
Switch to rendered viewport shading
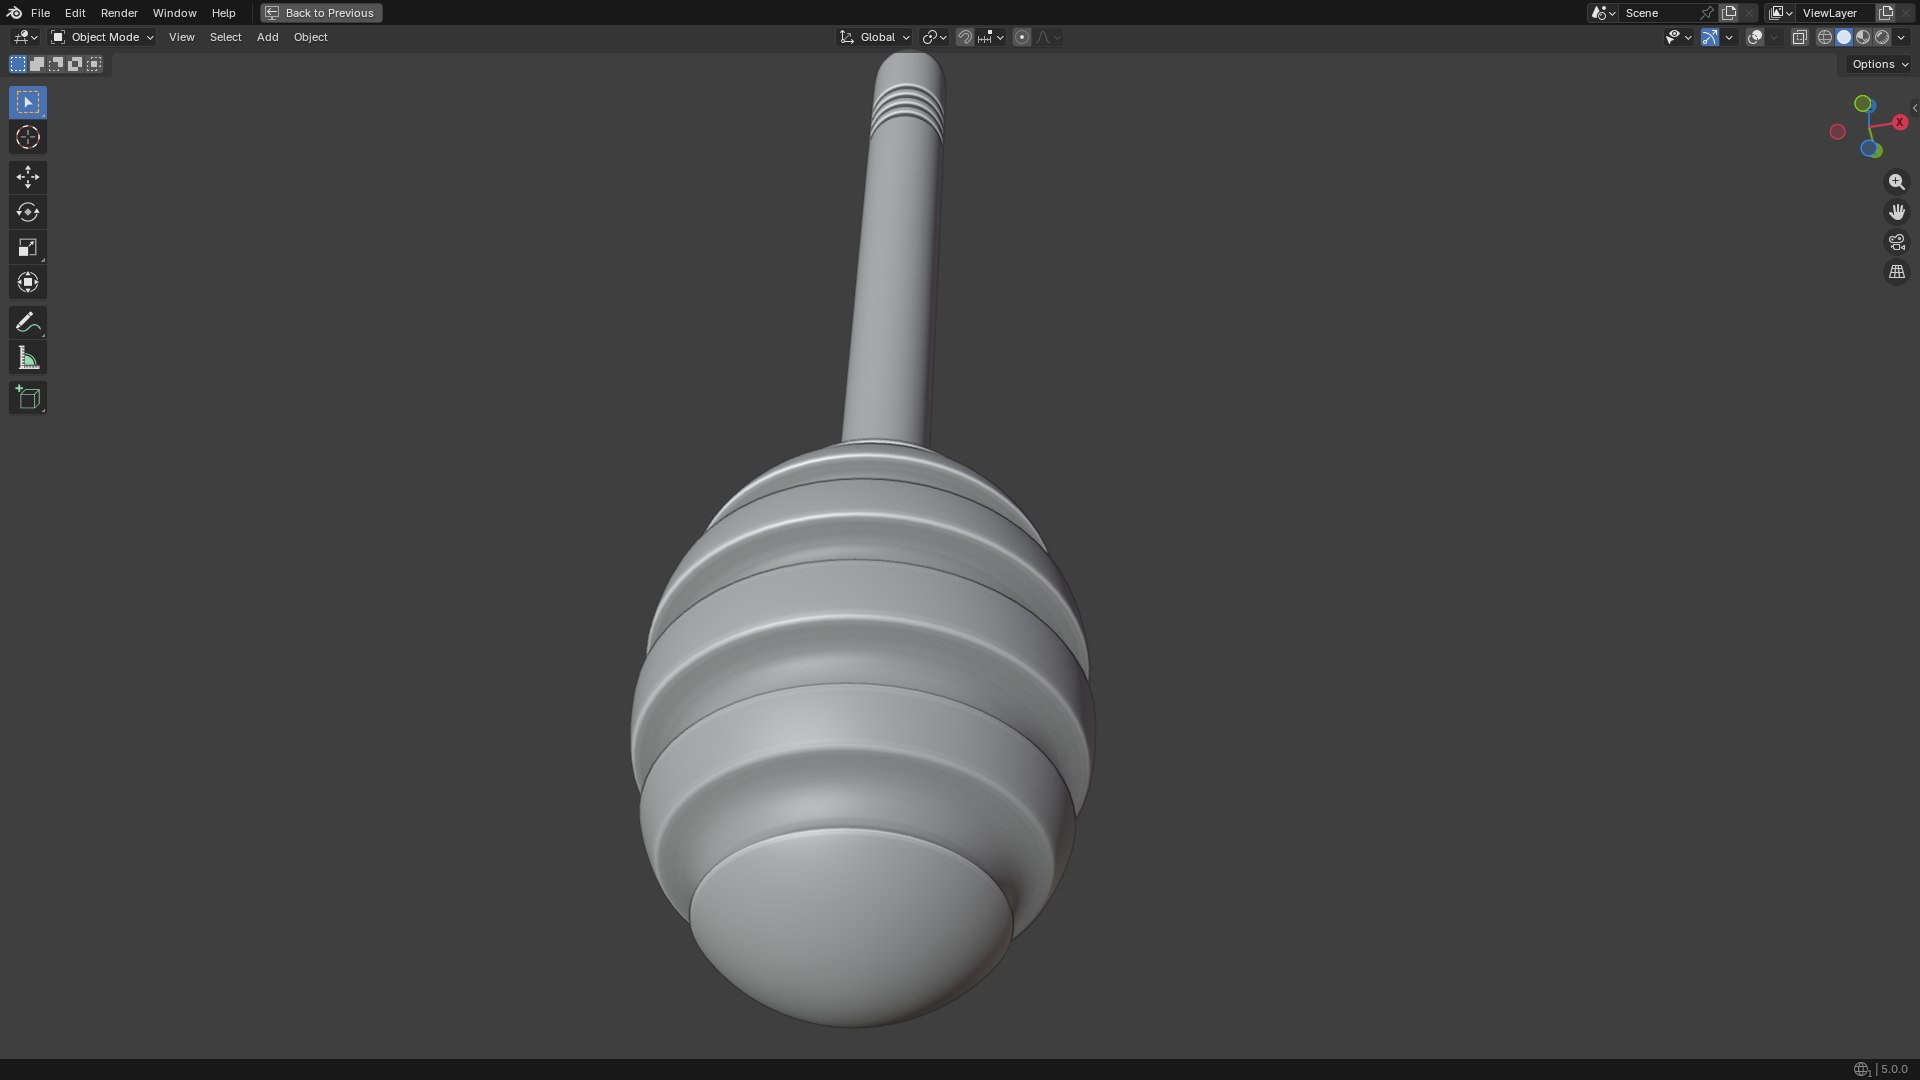(1882, 37)
